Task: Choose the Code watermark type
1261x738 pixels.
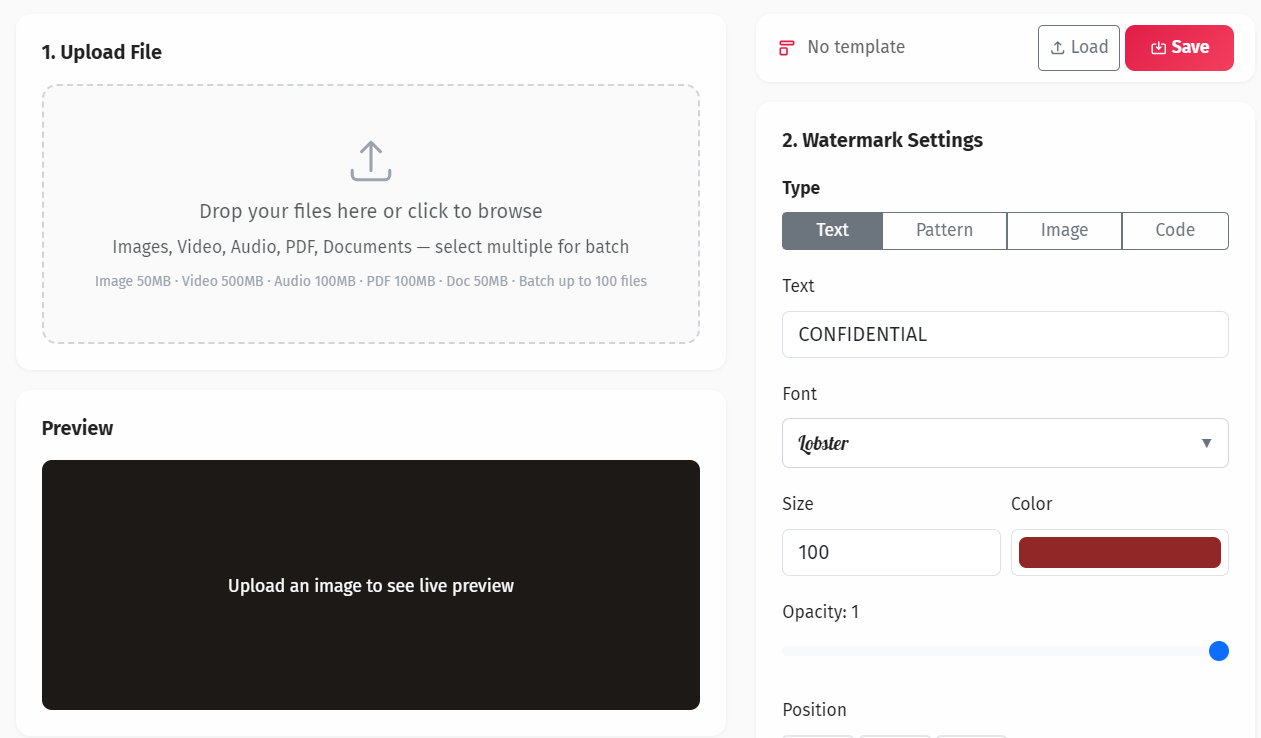Action: click(1175, 230)
